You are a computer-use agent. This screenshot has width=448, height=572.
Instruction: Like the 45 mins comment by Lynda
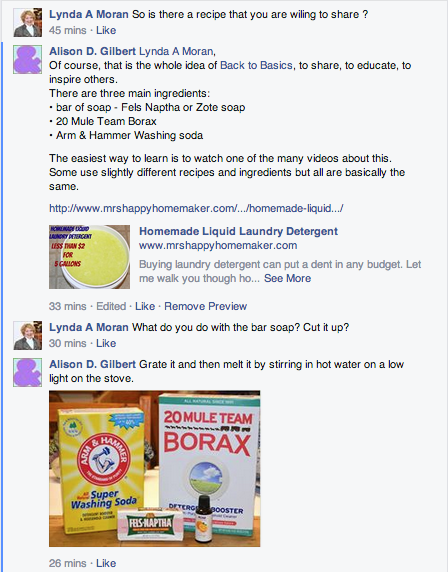coord(106,30)
